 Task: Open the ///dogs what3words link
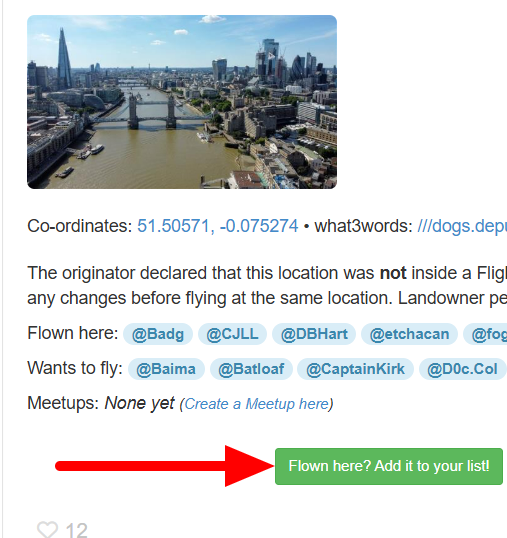[462, 226]
